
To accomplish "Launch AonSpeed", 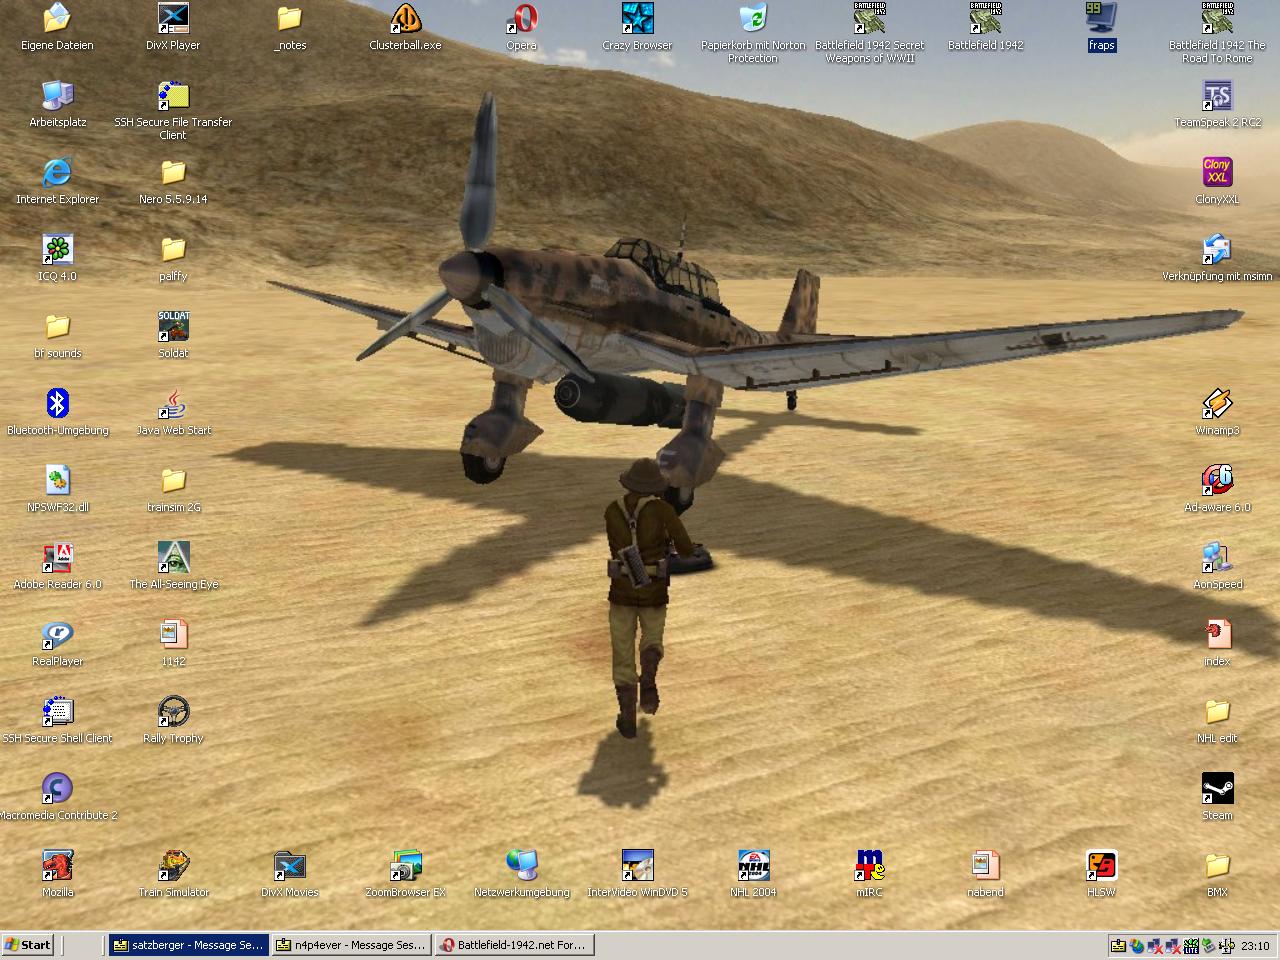I will 1217,566.
